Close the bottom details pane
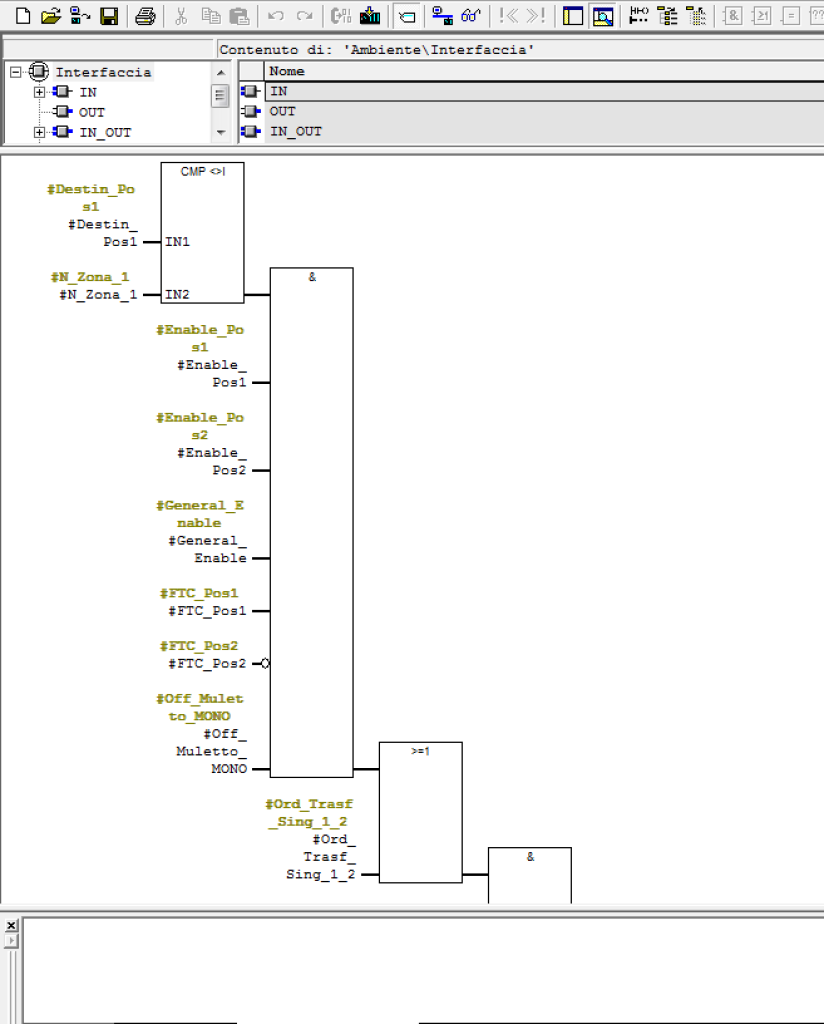824x1024 pixels. coord(11,925)
